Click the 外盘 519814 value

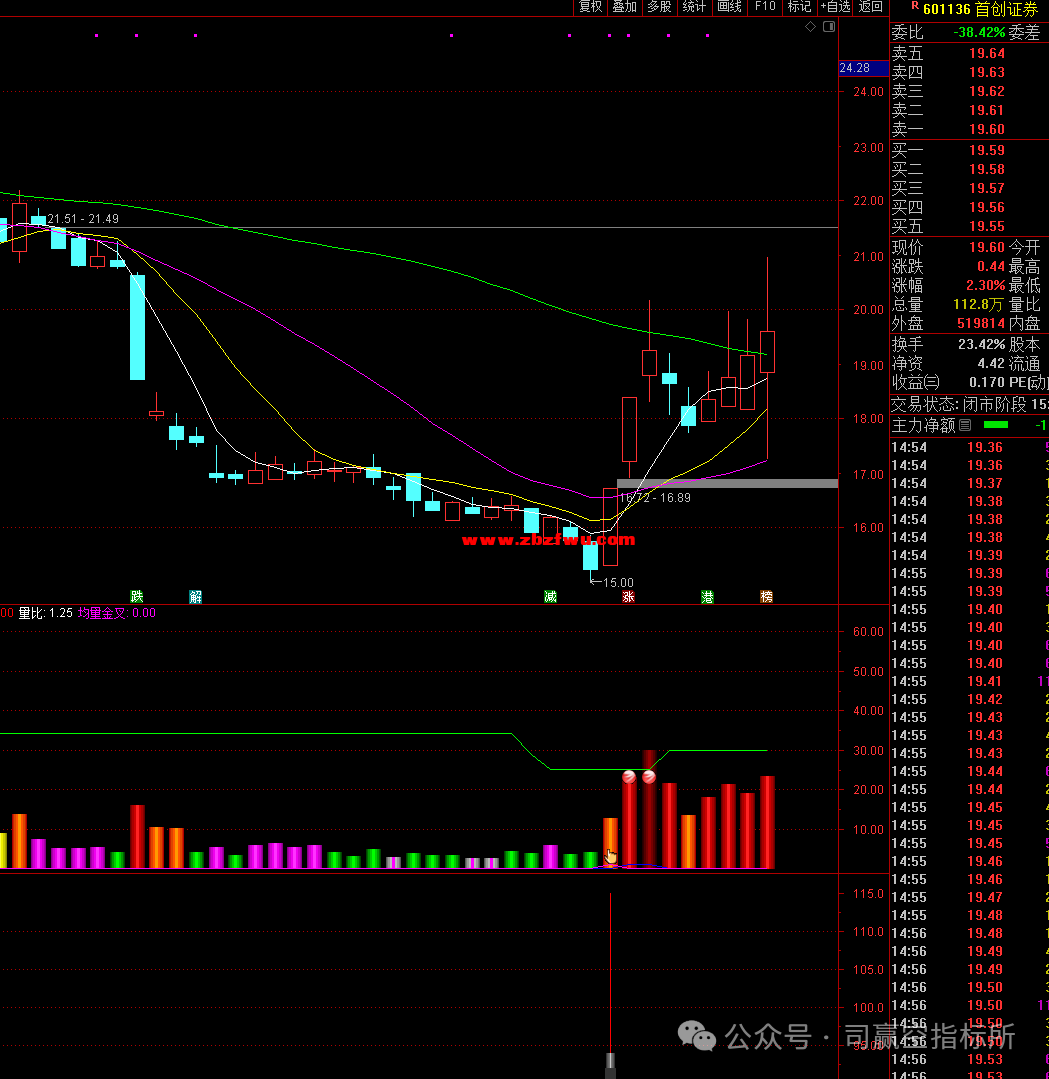pos(981,323)
